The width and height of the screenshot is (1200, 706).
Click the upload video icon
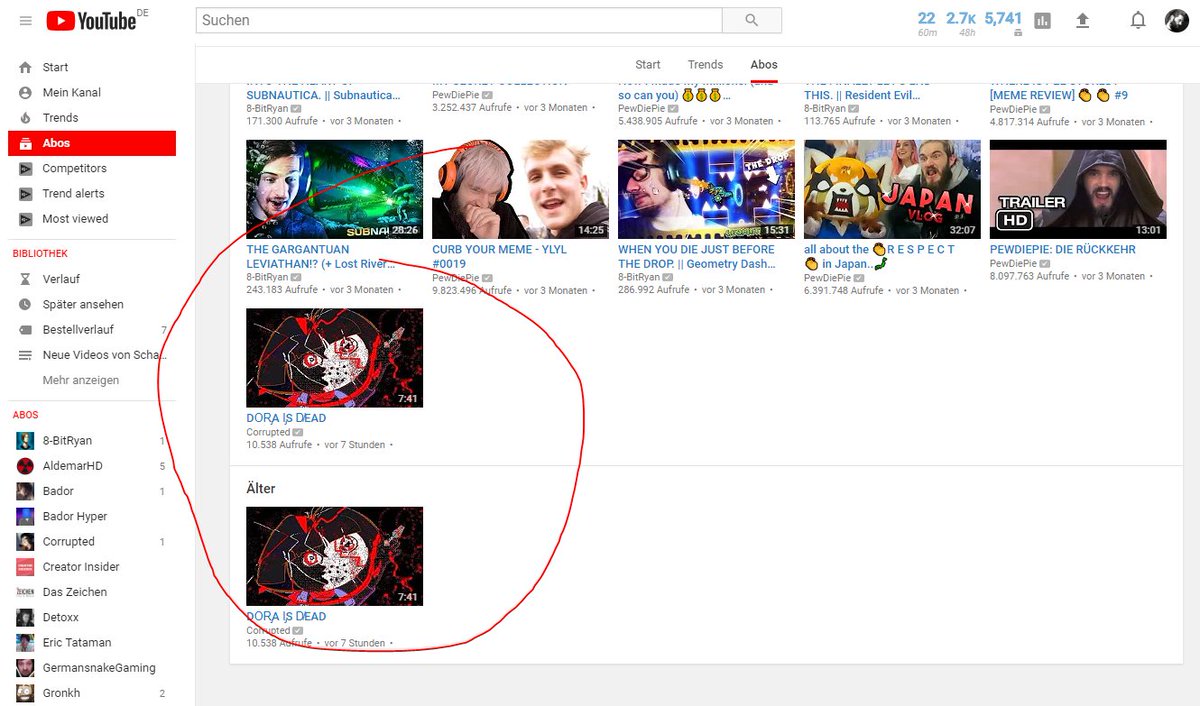[1082, 20]
